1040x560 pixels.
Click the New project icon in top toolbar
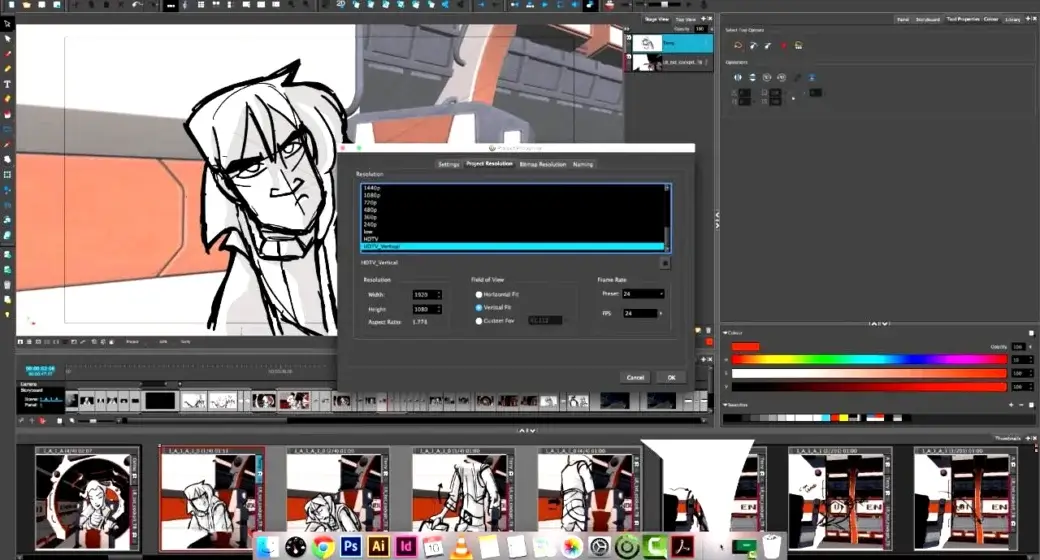pyautogui.click(x=11, y=5)
